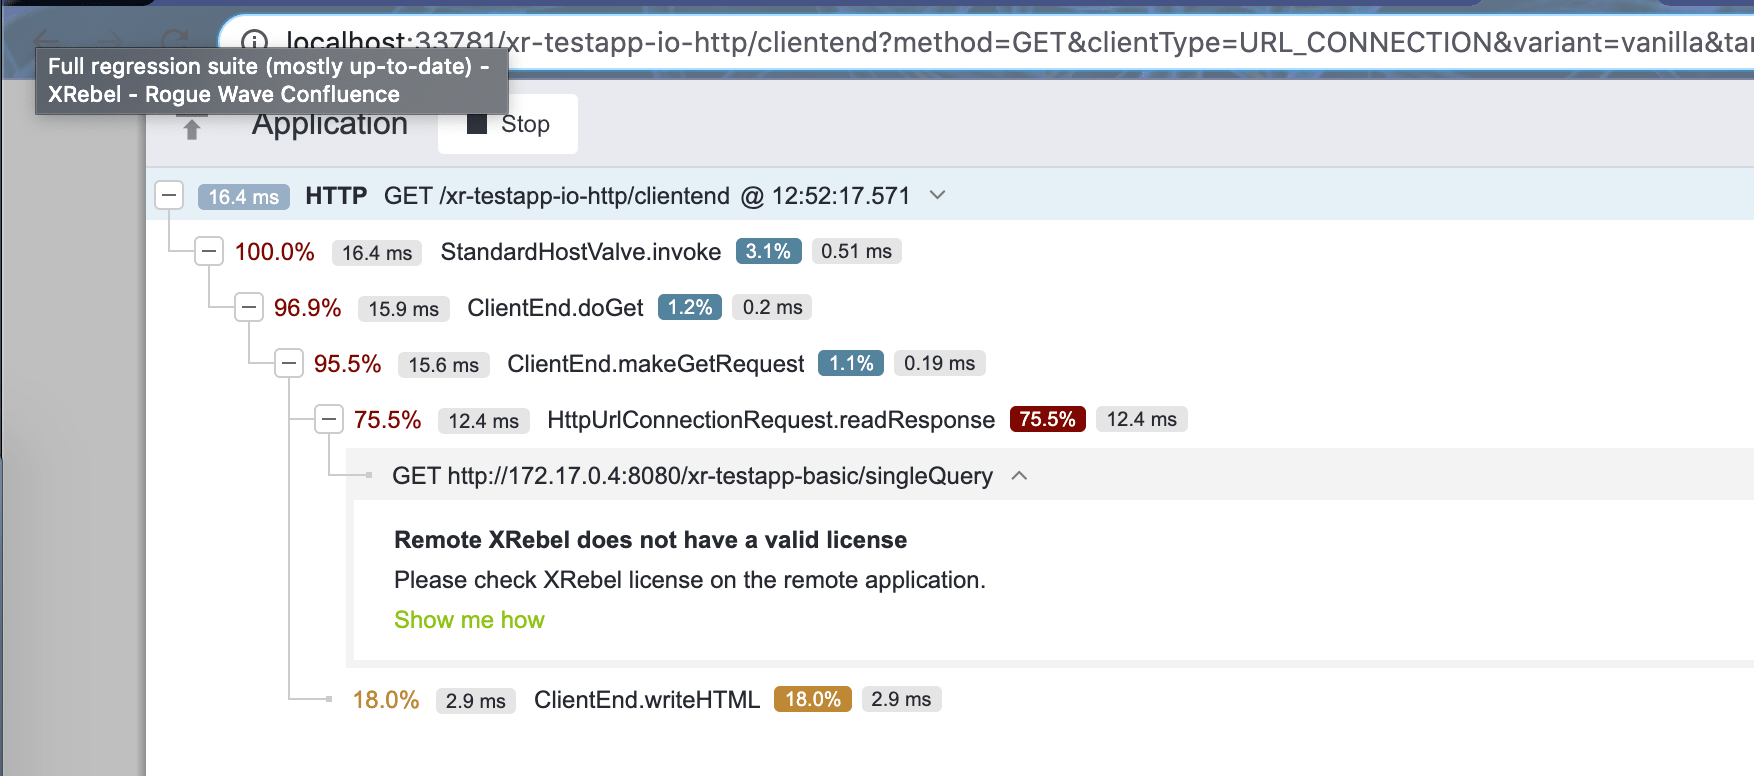Select the Application tab
1754x776 pixels.
click(329, 124)
